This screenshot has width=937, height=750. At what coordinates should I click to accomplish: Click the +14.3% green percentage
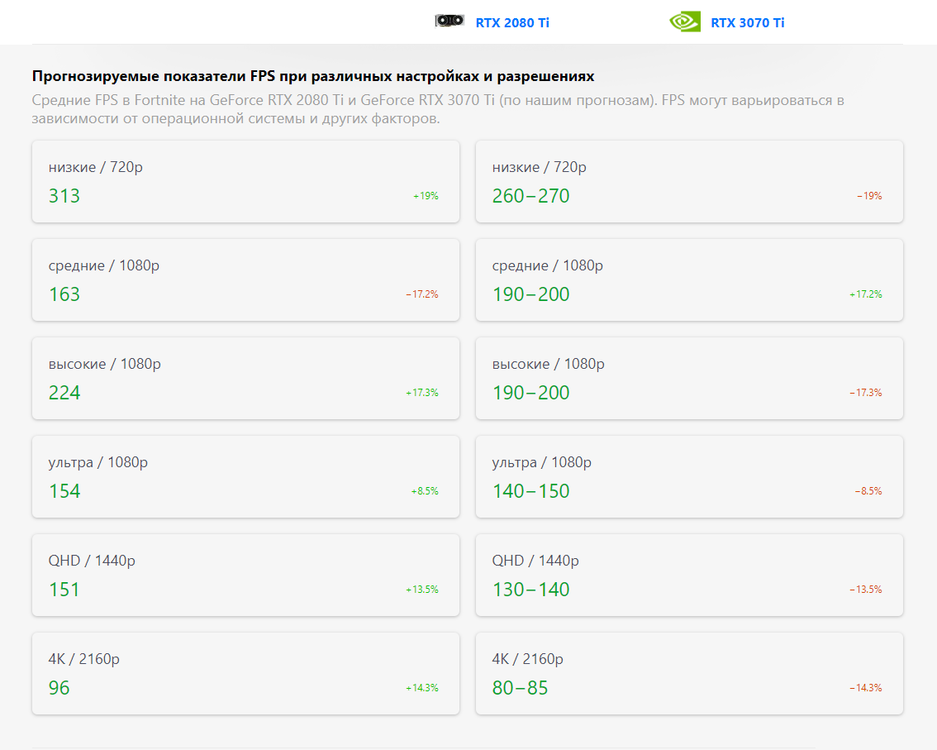422,688
